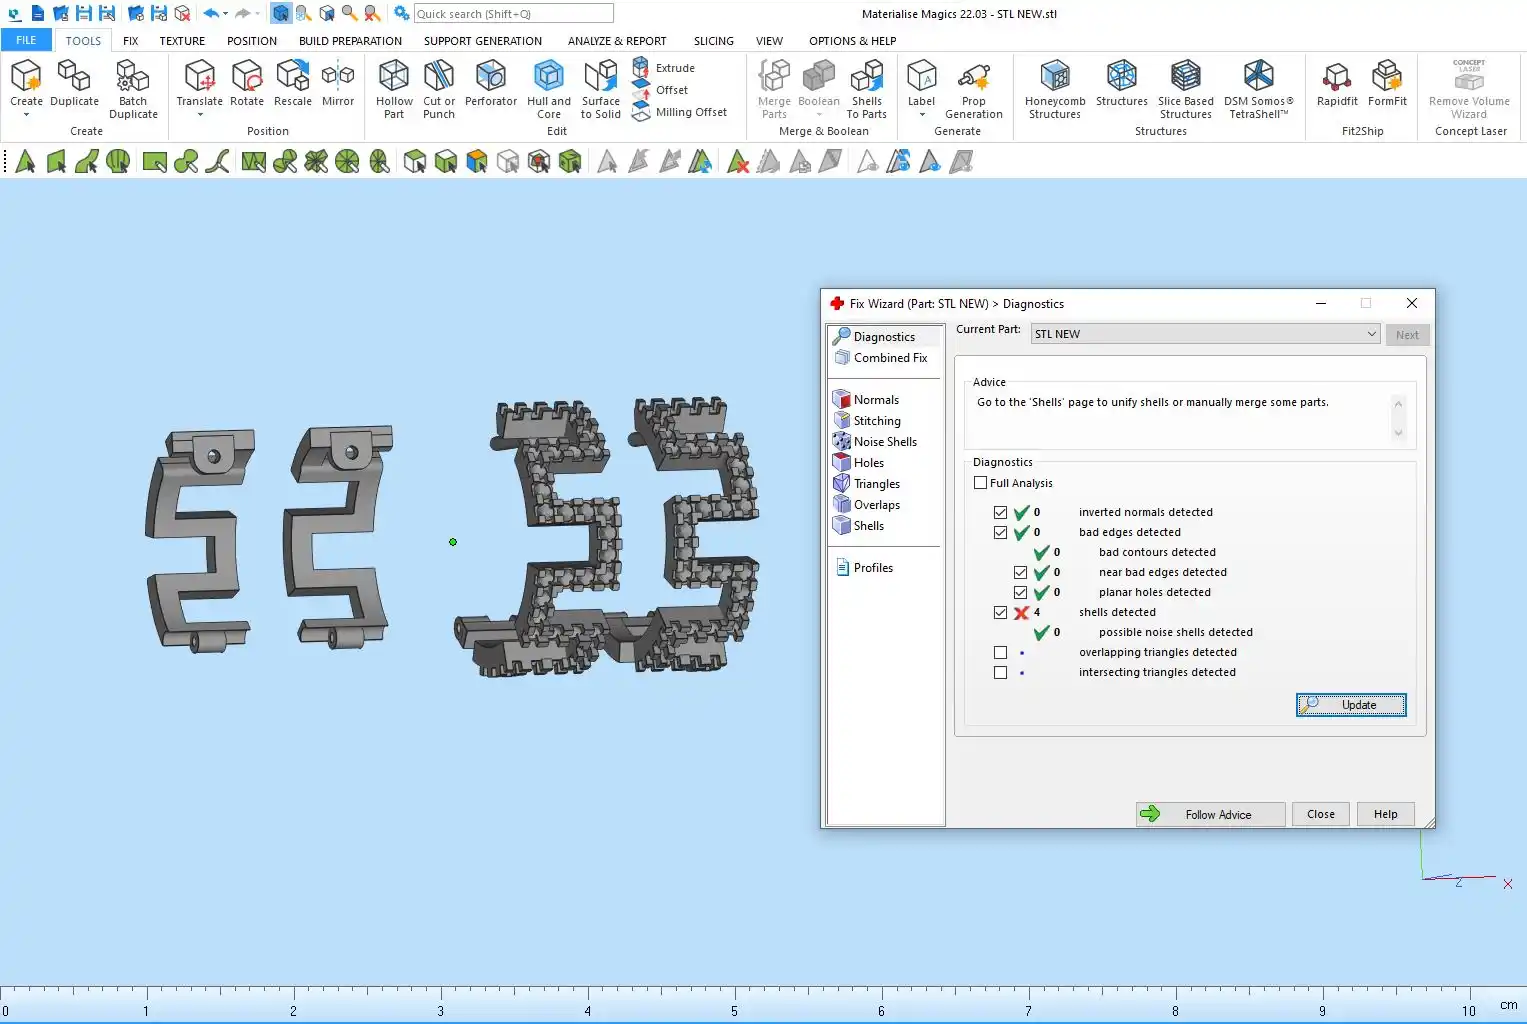This screenshot has height=1024, width=1527.
Task: Click the Follow Advice button
Action: [x=1210, y=814]
